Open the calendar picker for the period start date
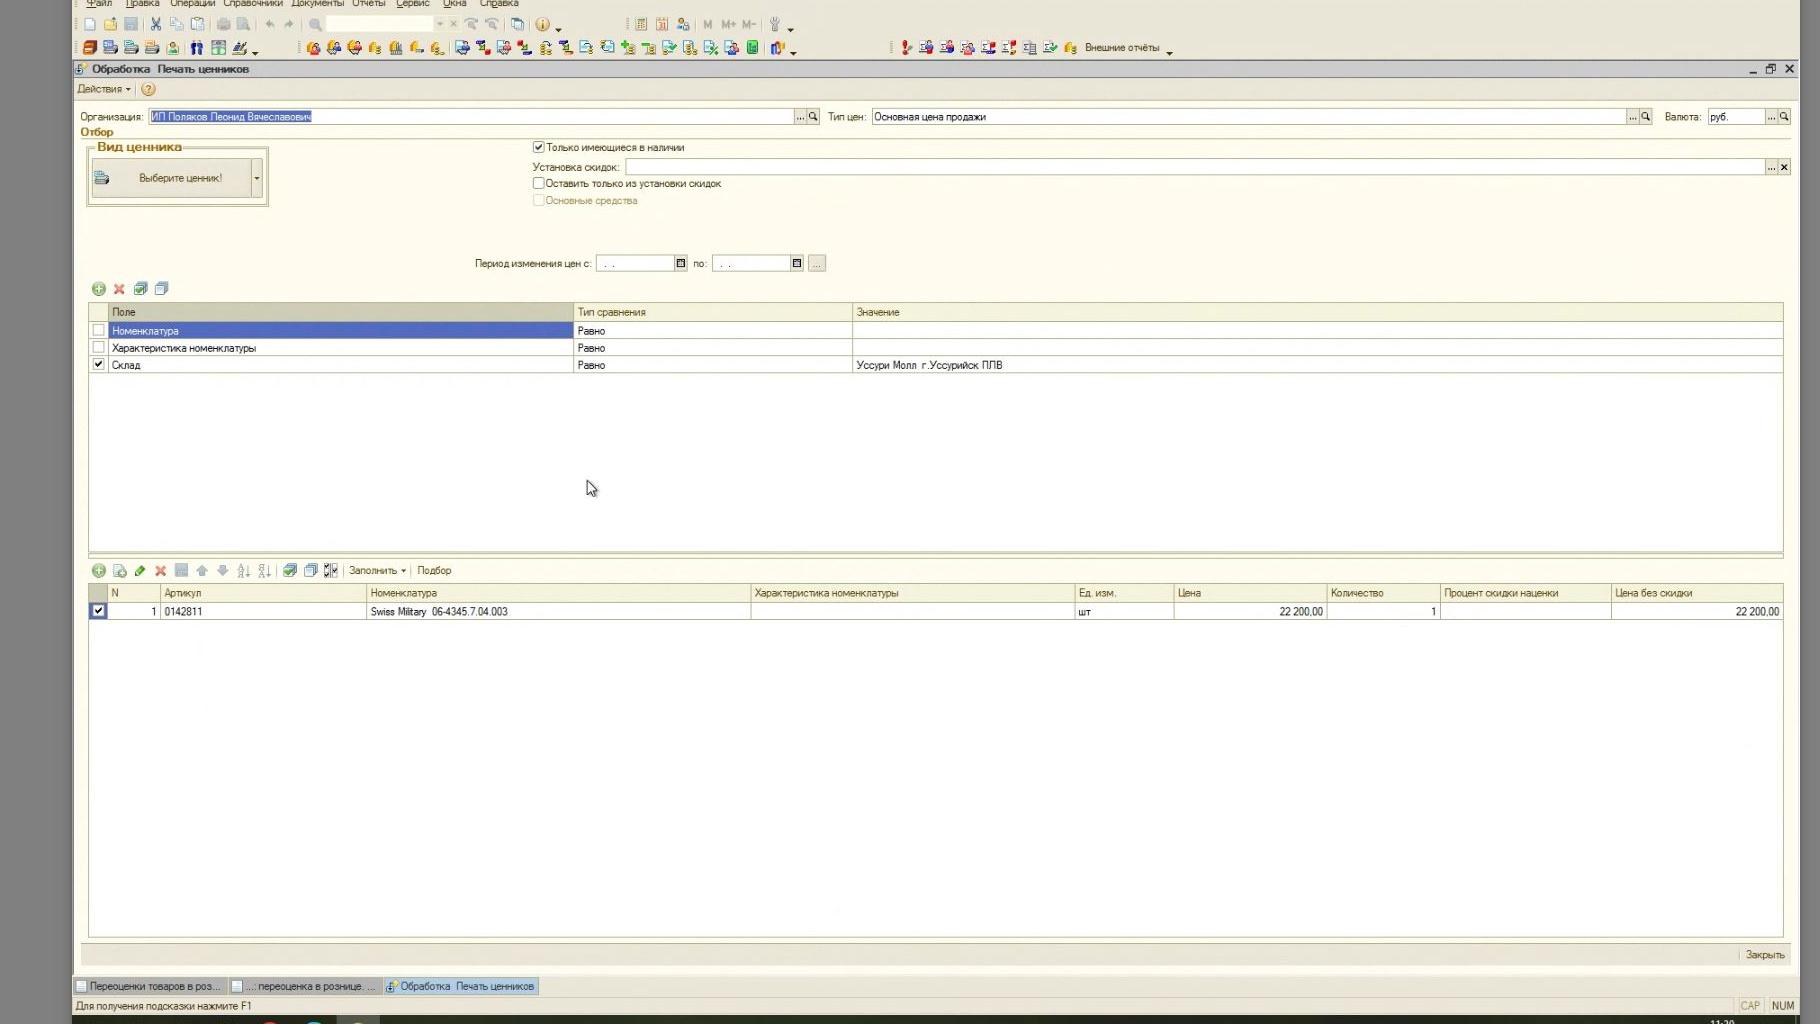The image size is (1820, 1024). (681, 264)
